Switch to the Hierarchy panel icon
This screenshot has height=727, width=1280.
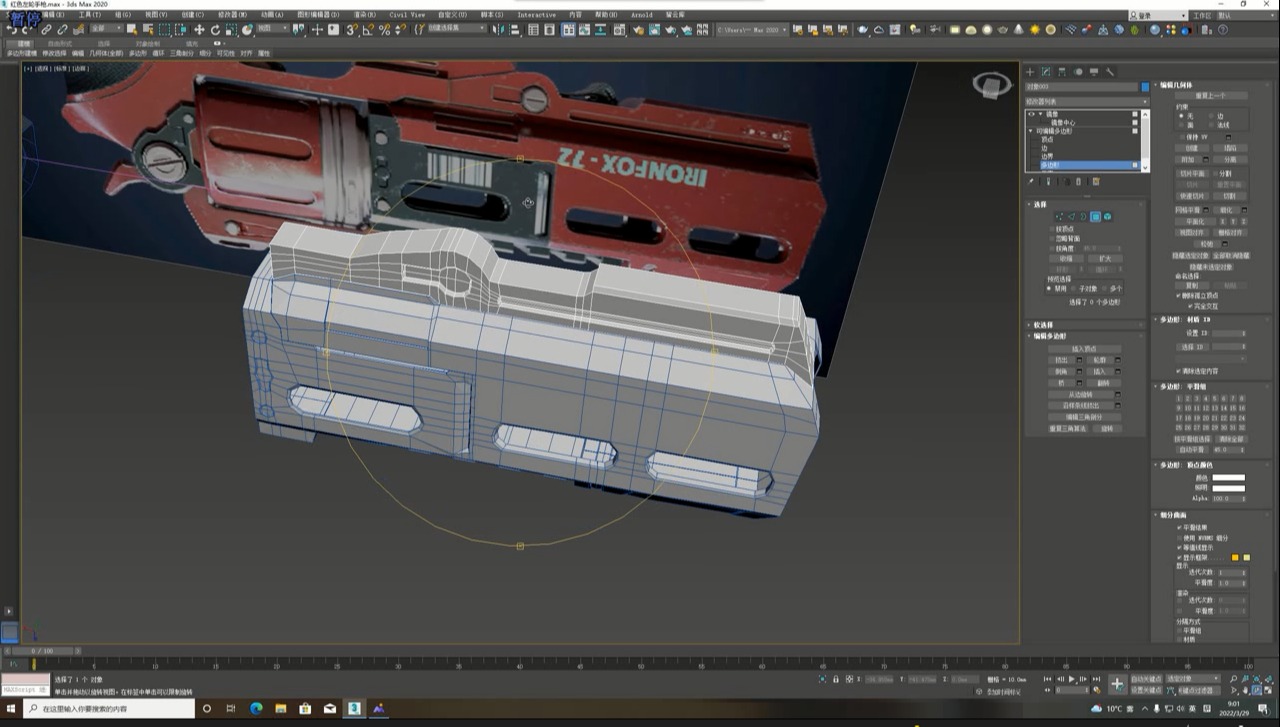1062,72
